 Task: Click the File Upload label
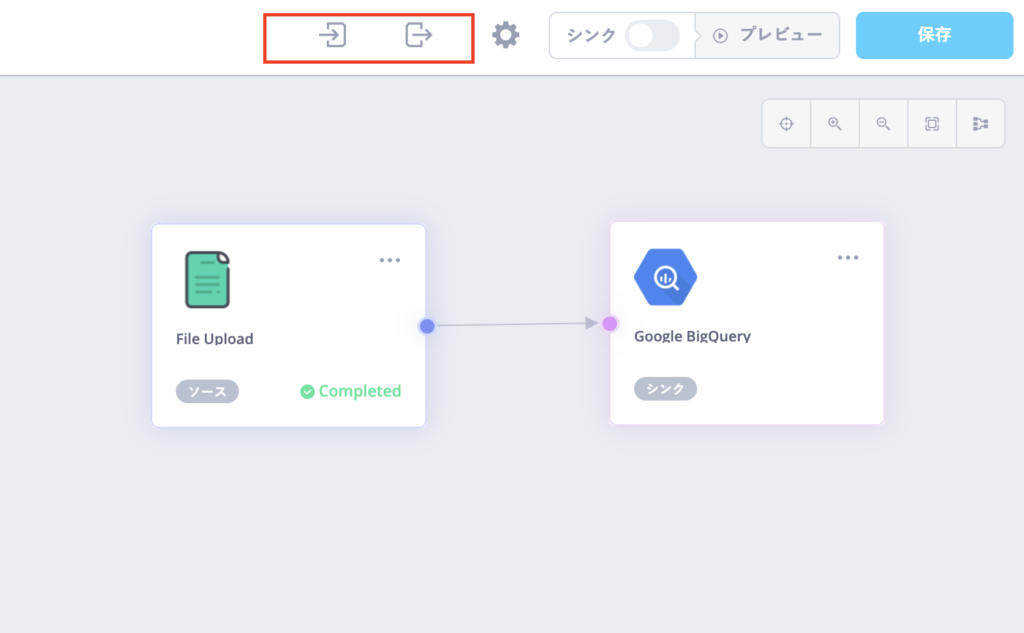coord(214,338)
